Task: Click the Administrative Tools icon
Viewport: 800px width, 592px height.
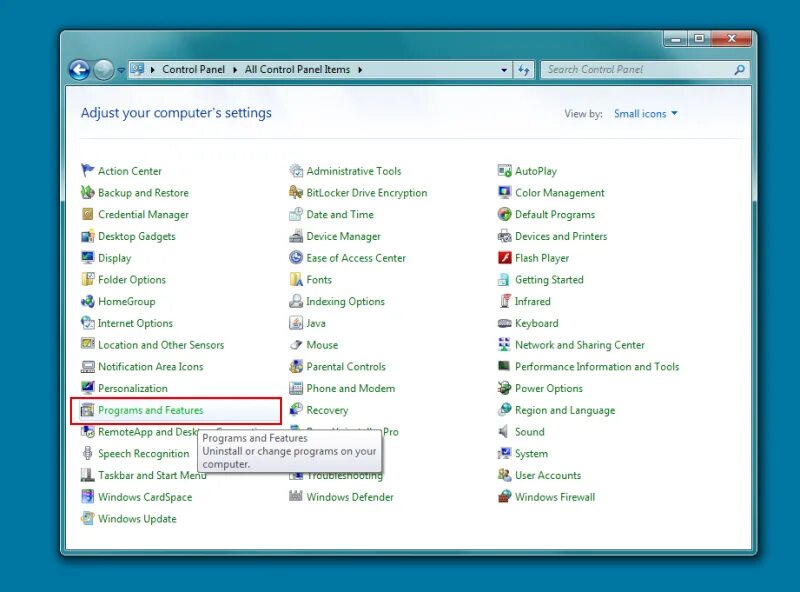Action: tap(296, 170)
